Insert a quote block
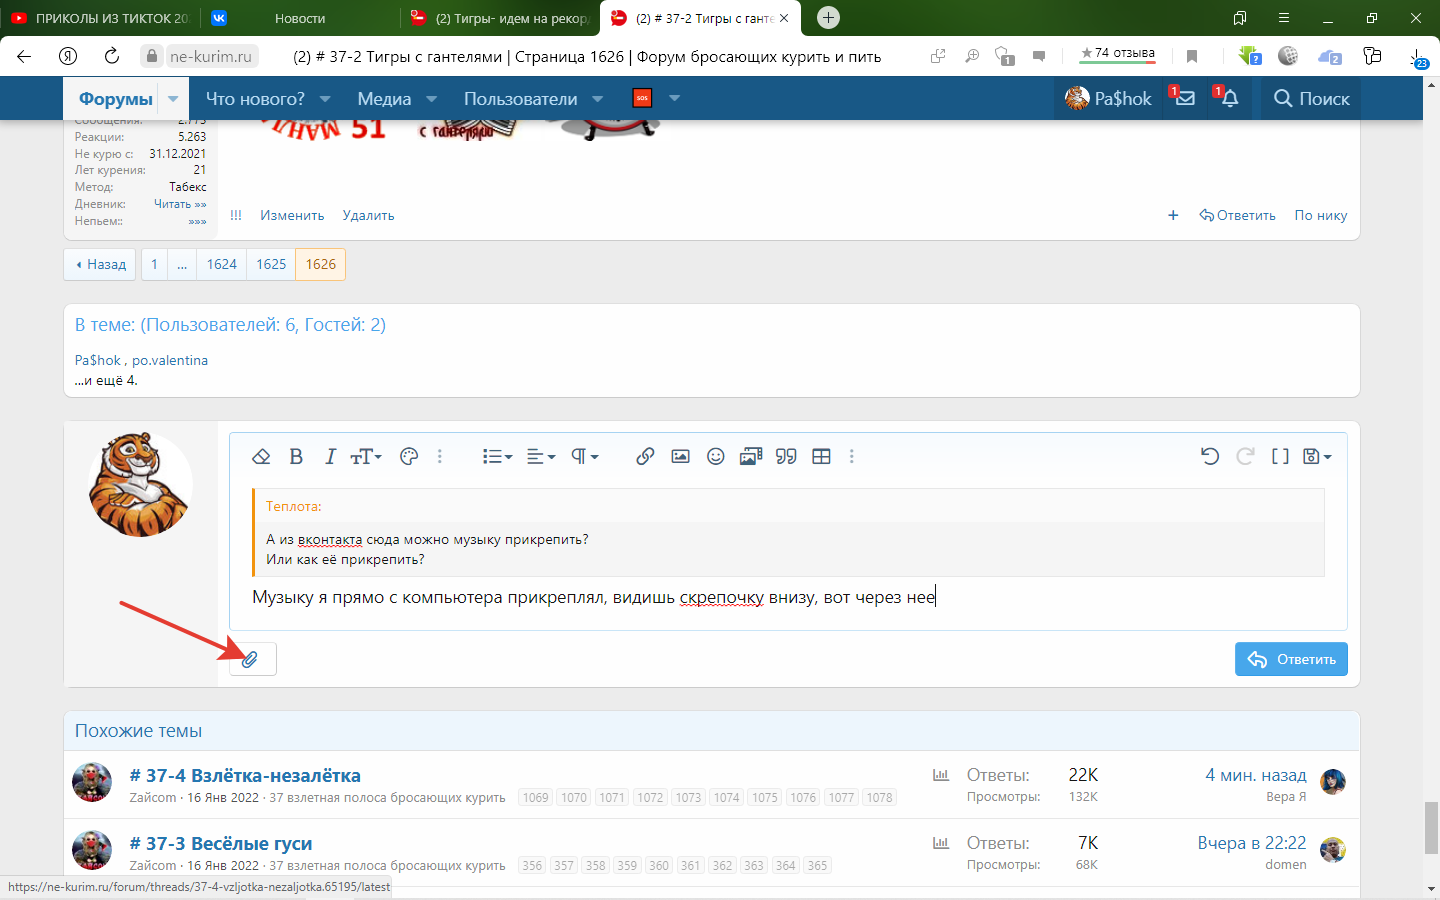The image size is (1440, 900). (786, 456)
